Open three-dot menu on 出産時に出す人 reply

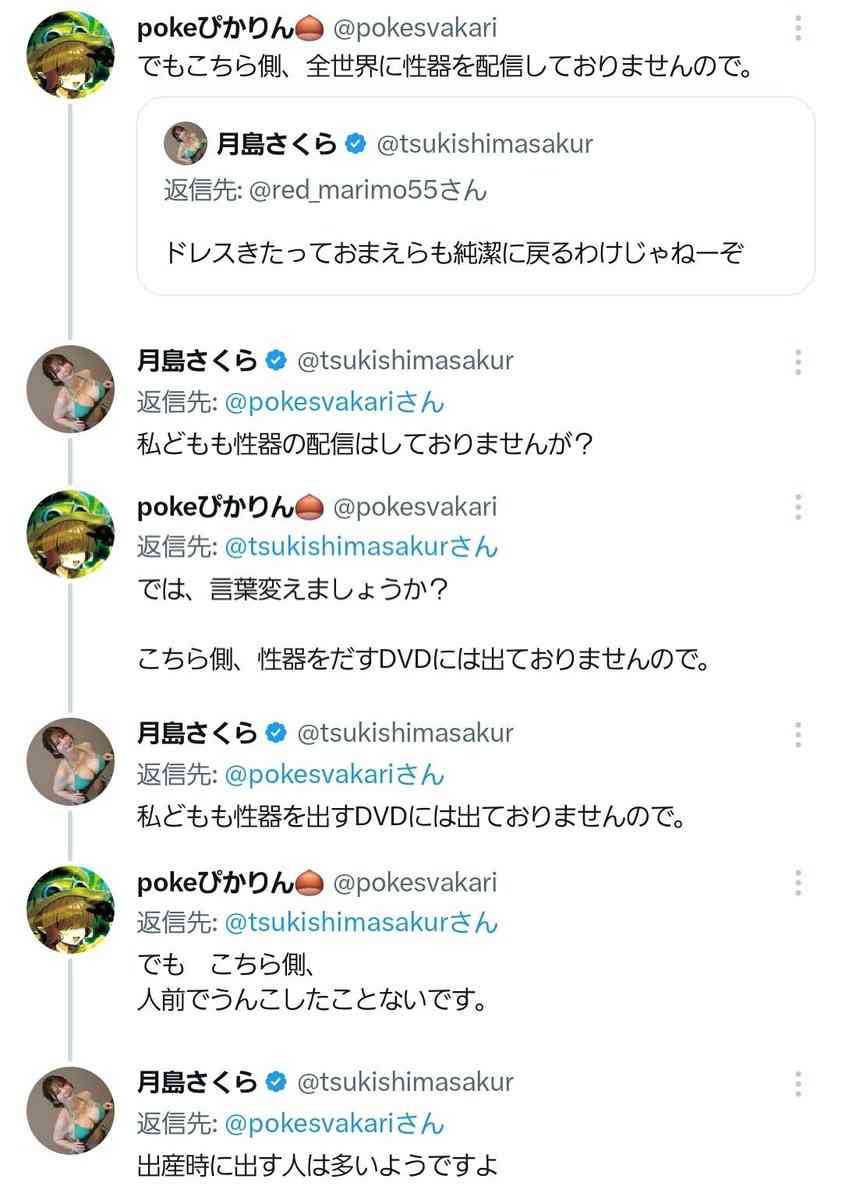coord(797,1083)
